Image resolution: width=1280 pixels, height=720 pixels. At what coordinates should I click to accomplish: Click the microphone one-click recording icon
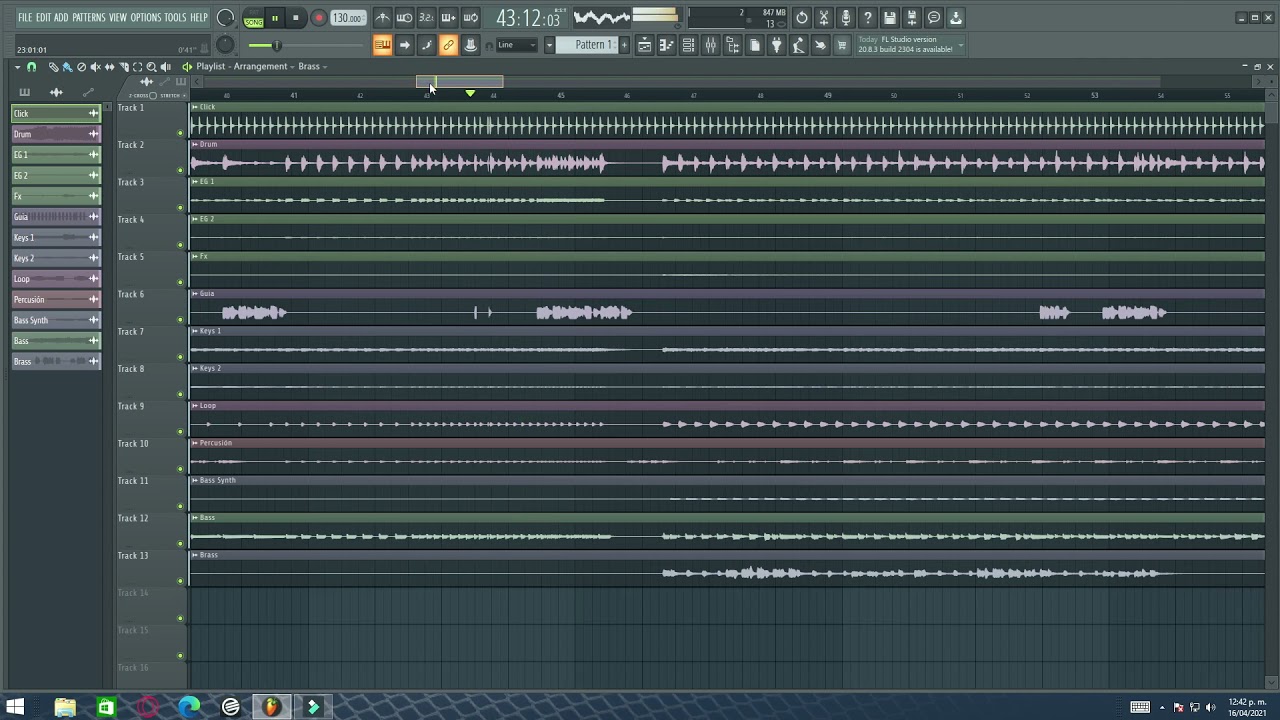tap(846, 18)
